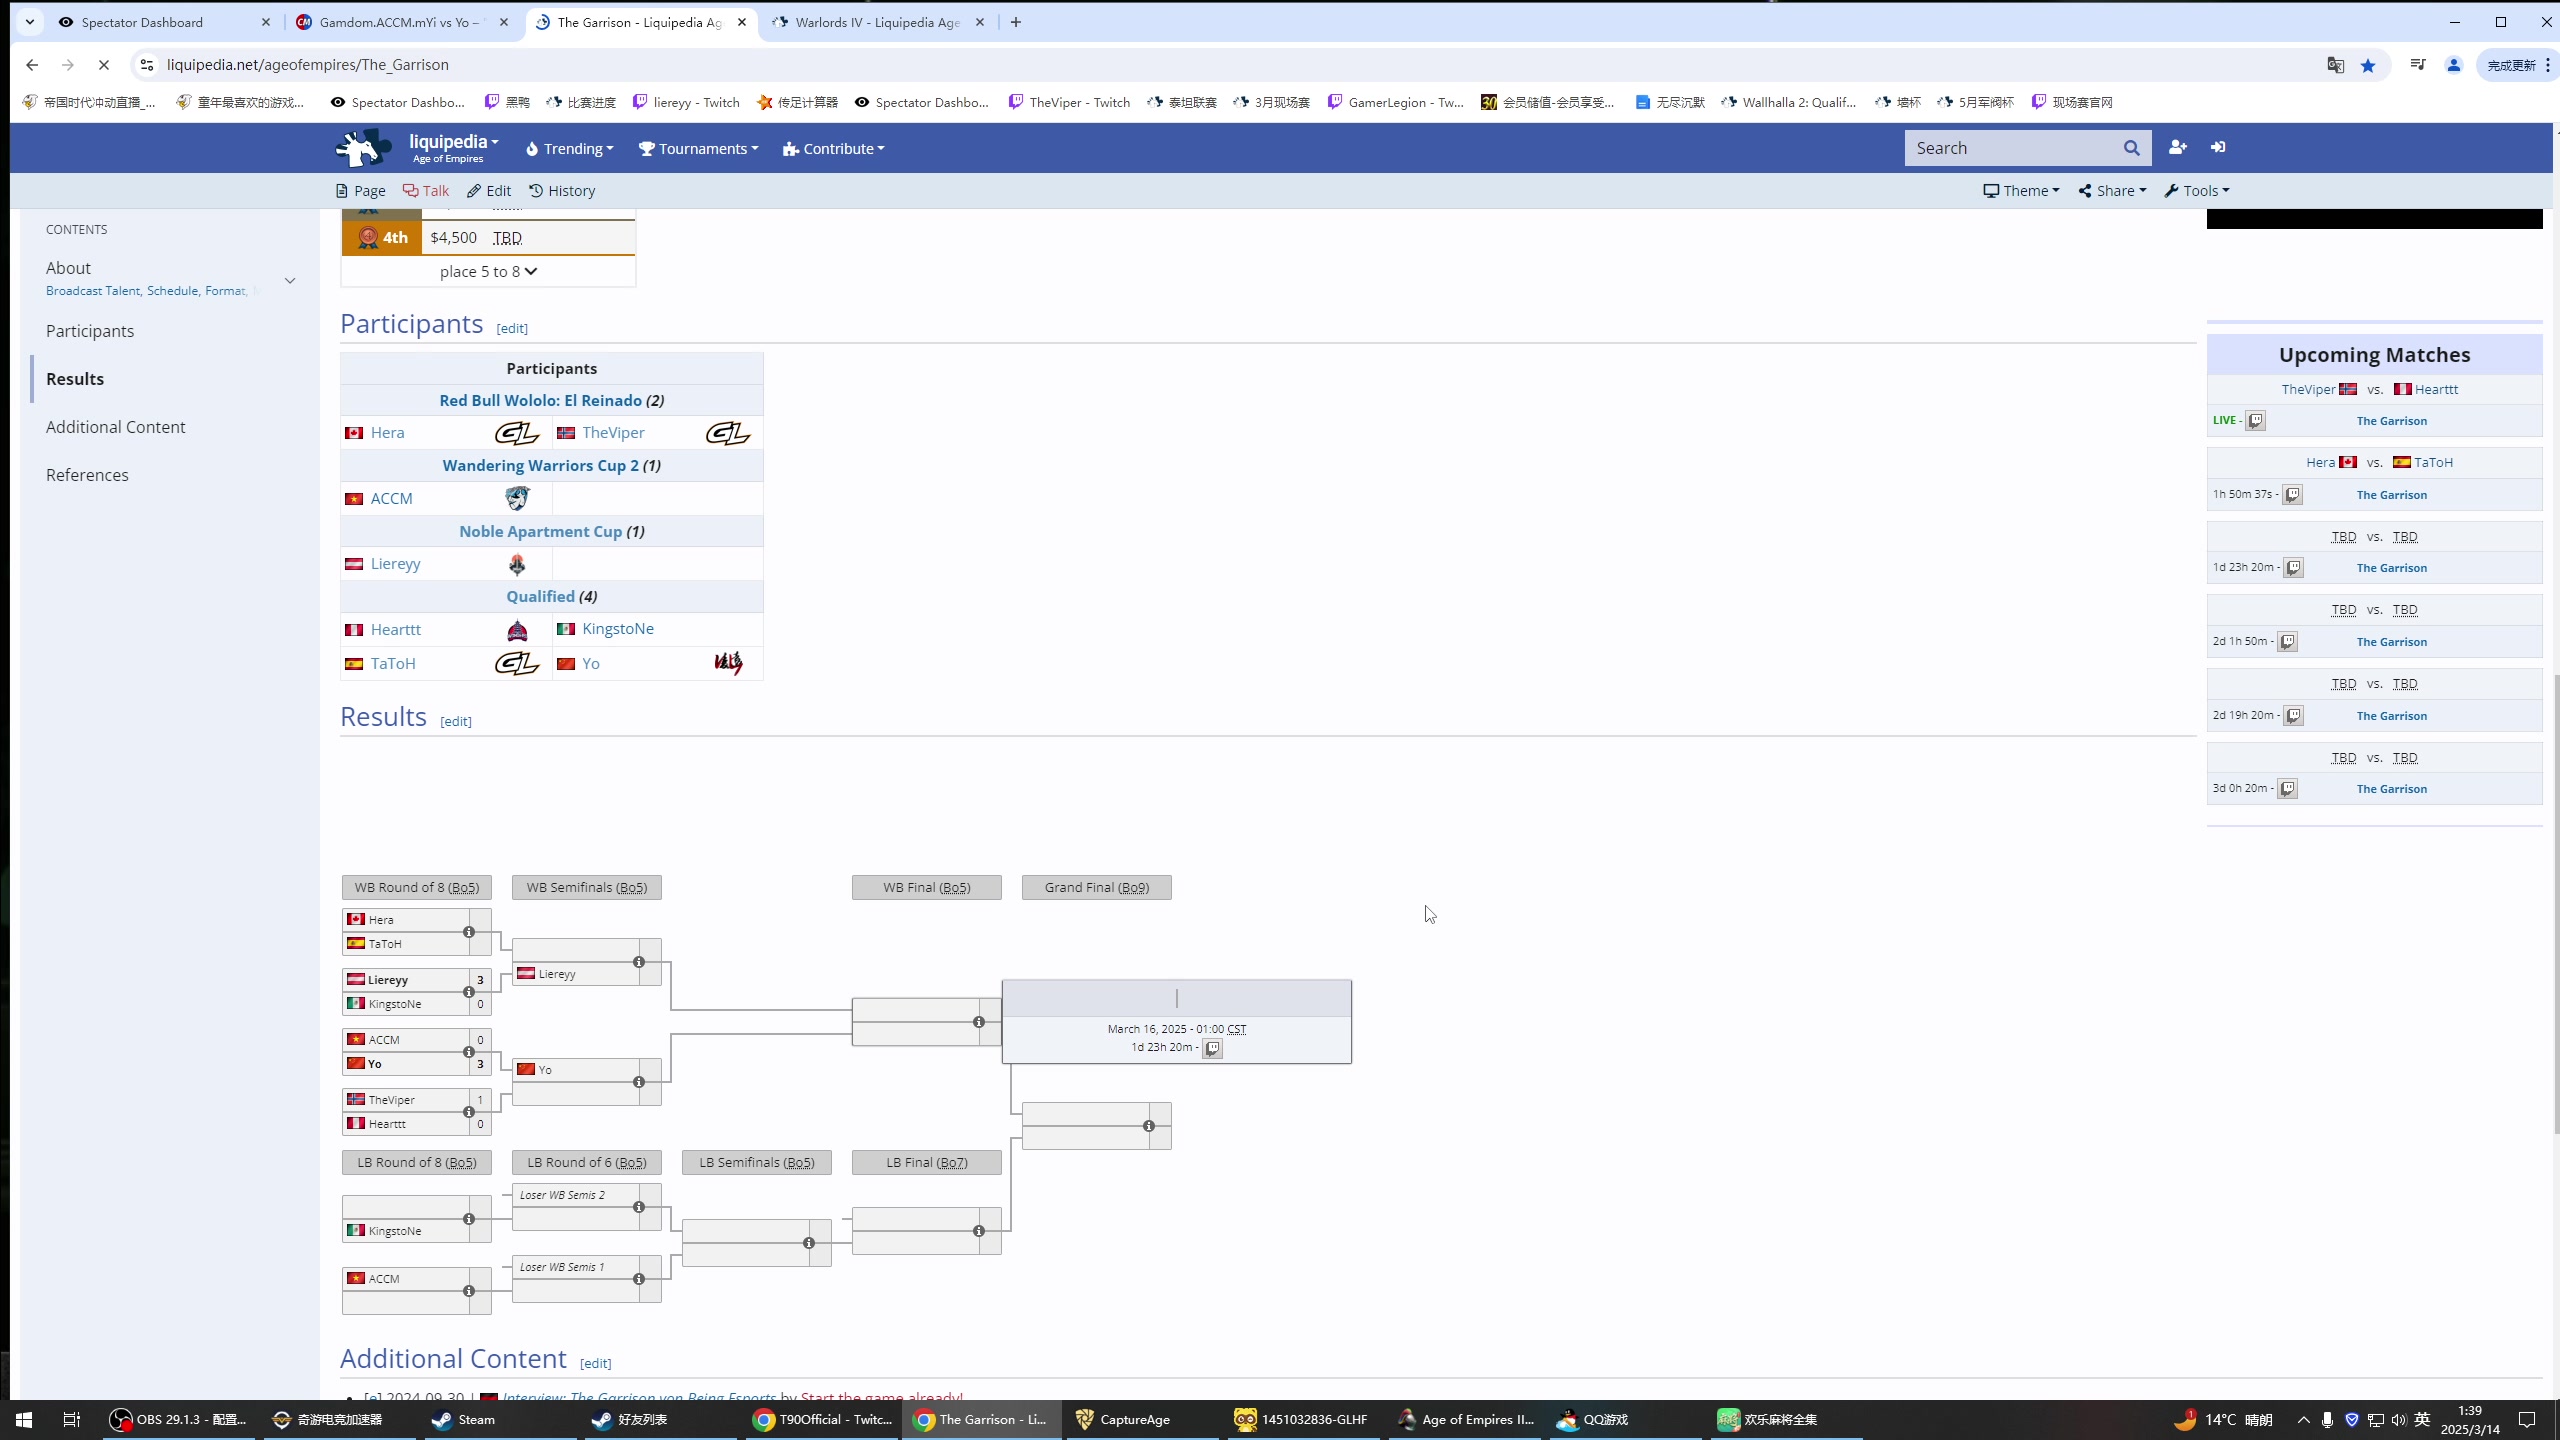Click the log in icon
Screen dimensions: 2560x1440
2218,147
